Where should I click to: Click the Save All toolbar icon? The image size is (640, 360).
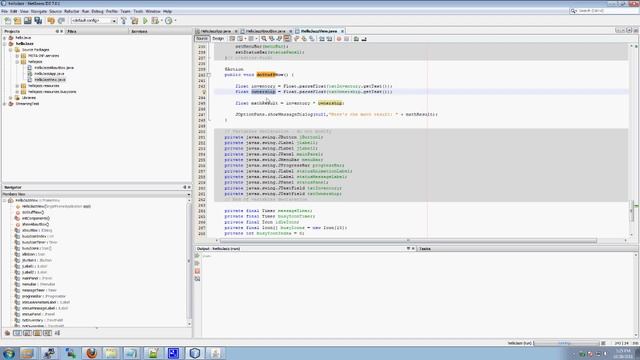38,20
